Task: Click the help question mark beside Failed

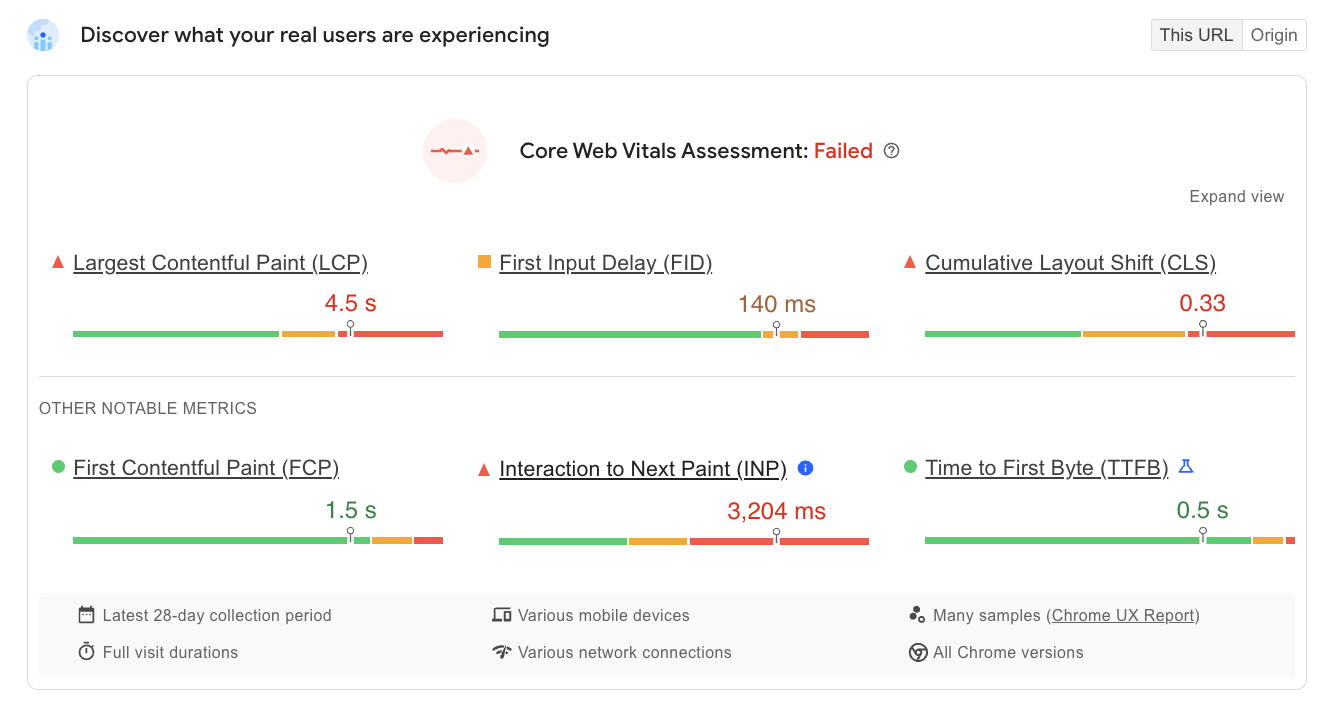Action: 891,150
